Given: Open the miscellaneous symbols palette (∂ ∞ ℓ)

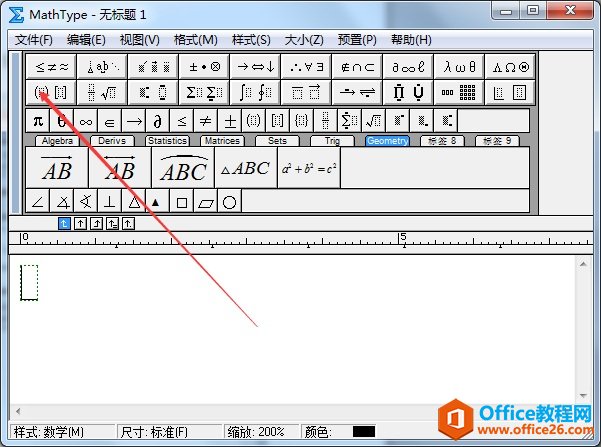Looking at the screenshot, I should tap(408, 67).
